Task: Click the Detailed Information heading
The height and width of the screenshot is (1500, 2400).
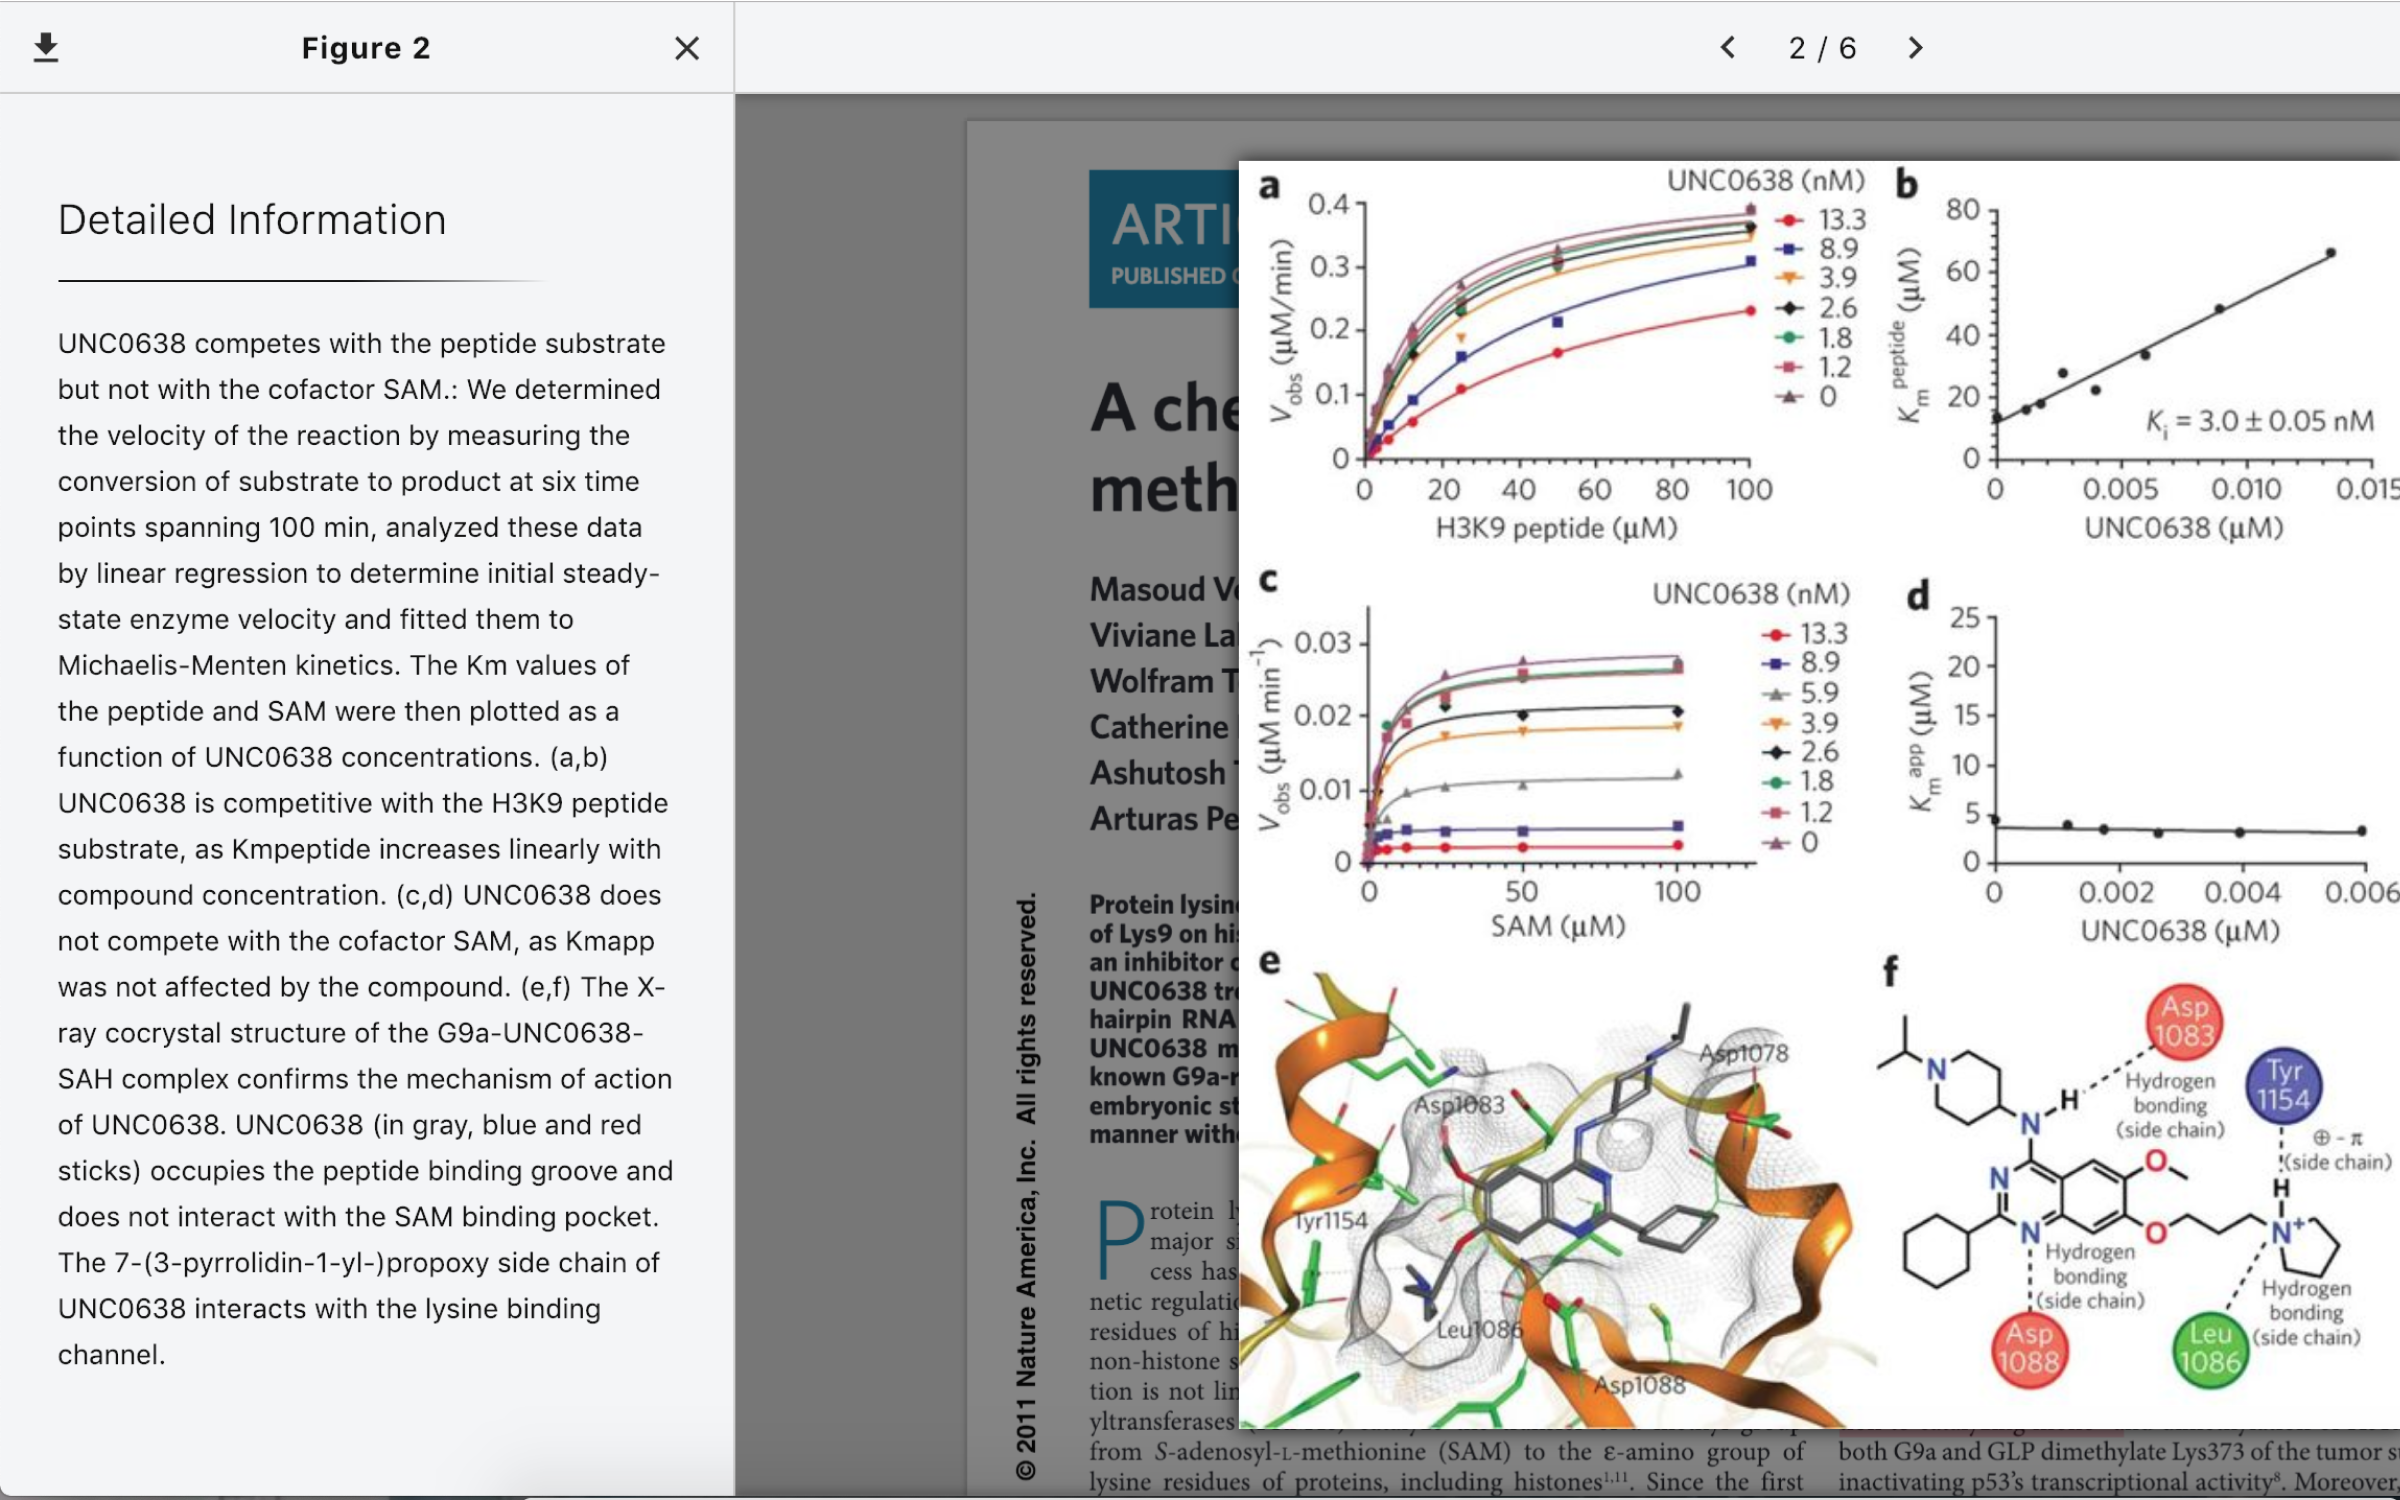Action: [251, 220]
